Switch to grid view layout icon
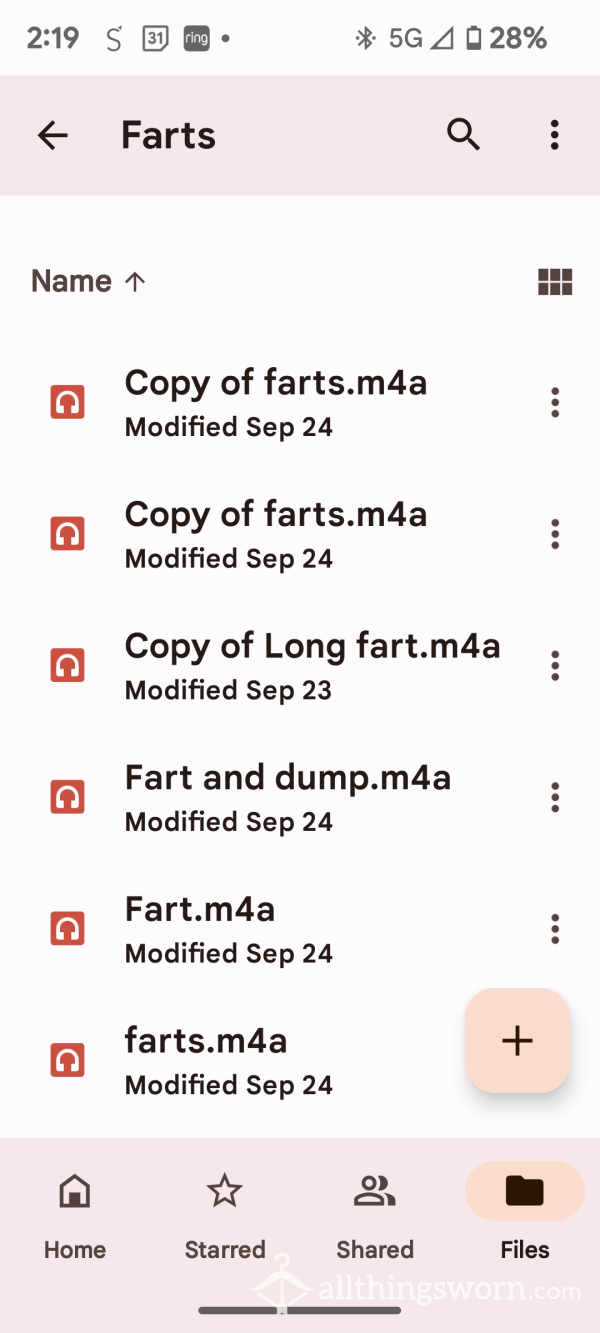Screen dimensions: 600x1333 pyautogui.click(x=555, y=282)
